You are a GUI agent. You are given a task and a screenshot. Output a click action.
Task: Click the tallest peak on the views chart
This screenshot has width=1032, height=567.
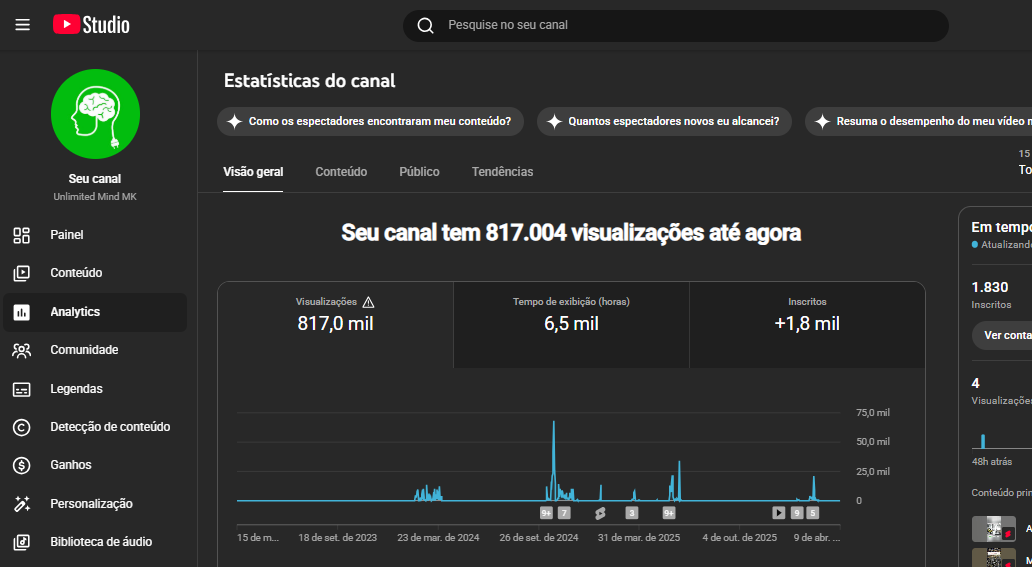pos(554,421)
